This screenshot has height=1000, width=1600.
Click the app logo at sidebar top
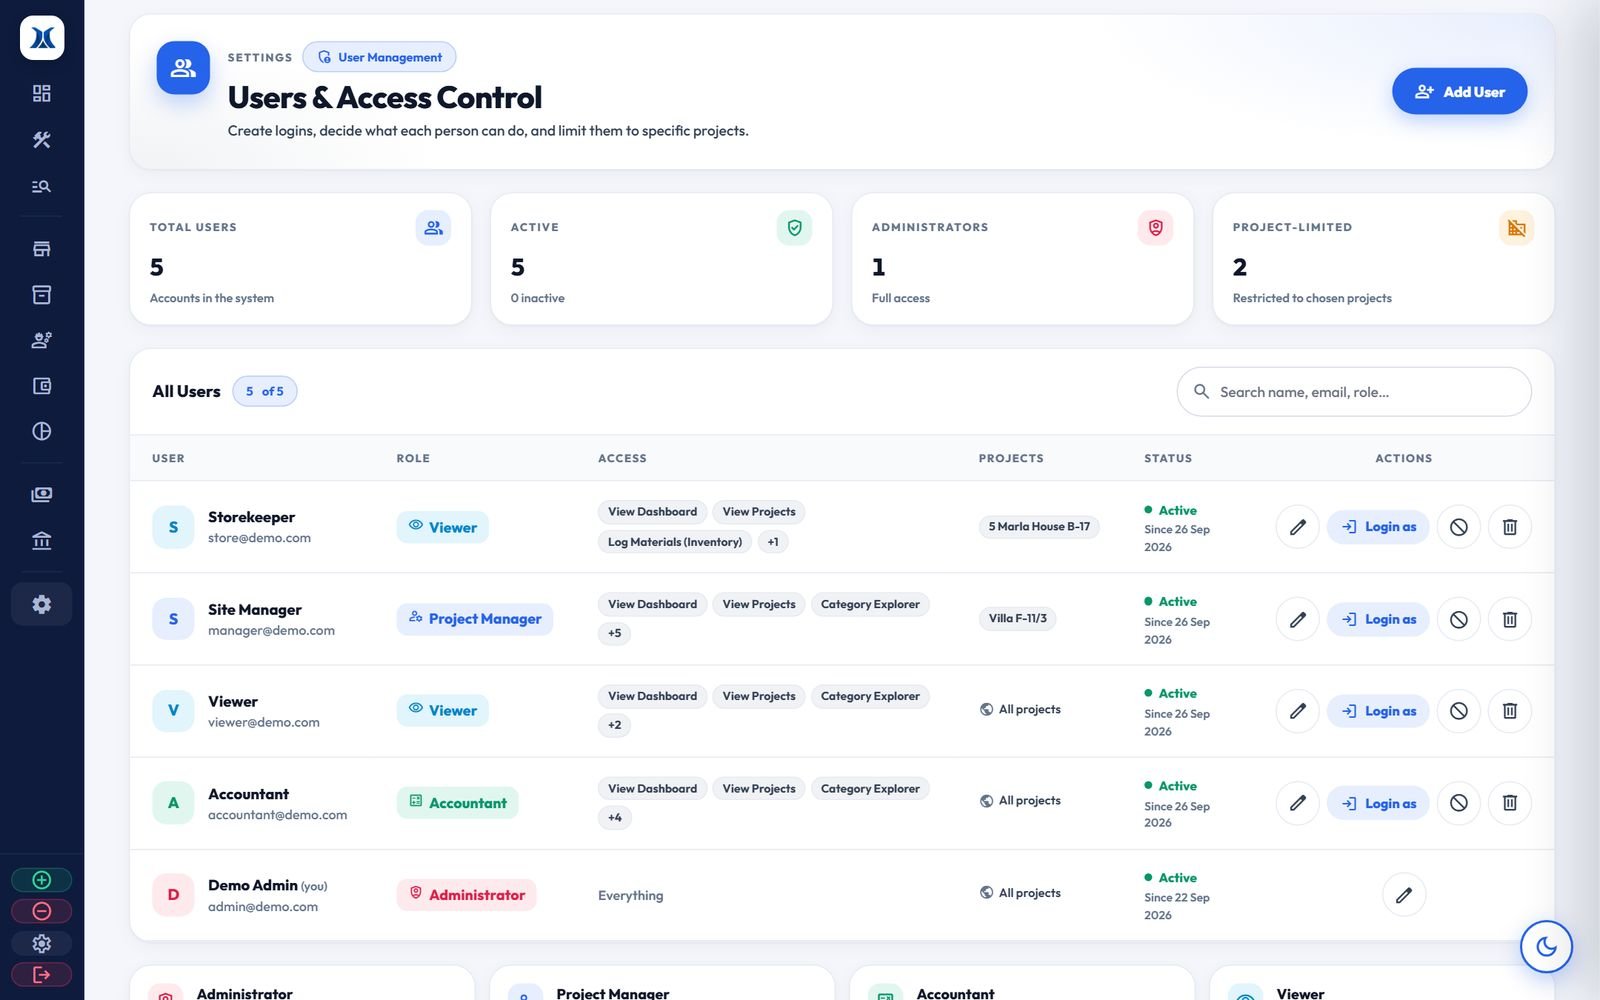[42, 38]
